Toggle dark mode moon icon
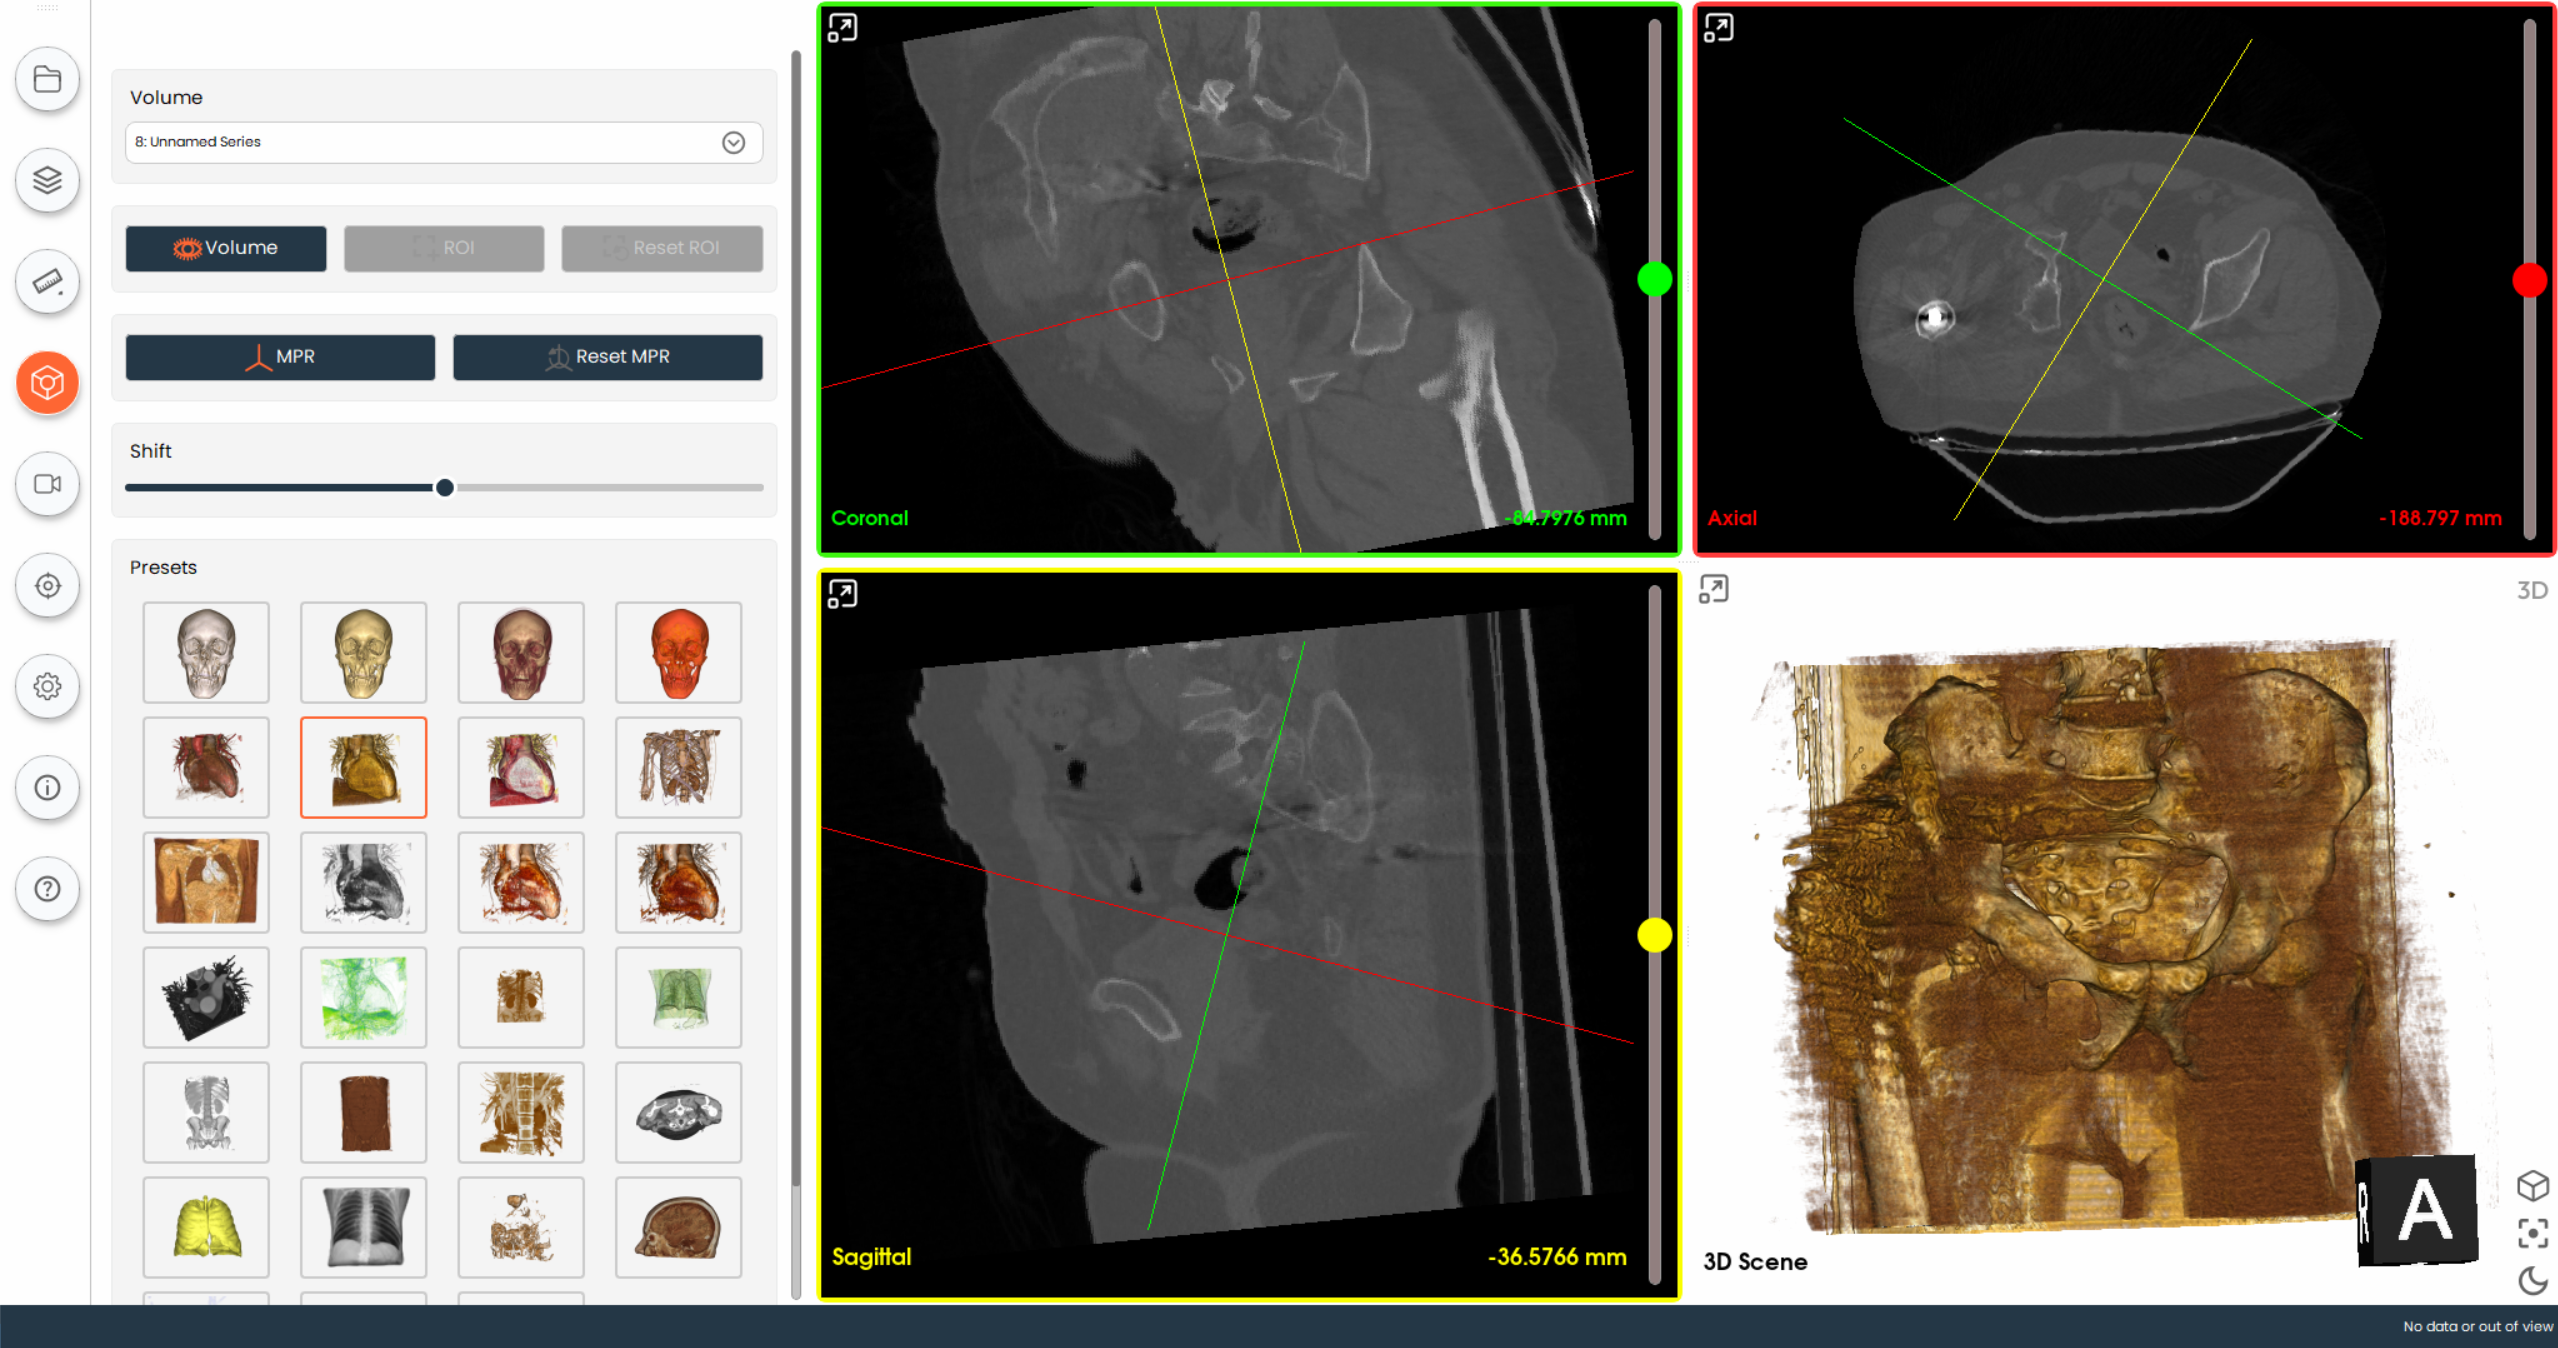Image resolution: width=2558 pixels, height=1348 pixels. 2532,1280
